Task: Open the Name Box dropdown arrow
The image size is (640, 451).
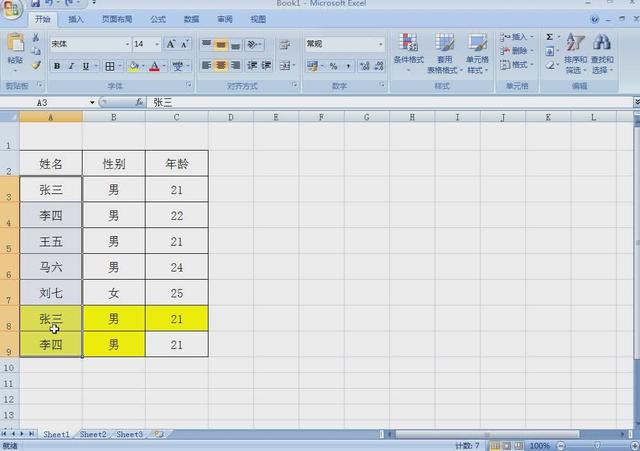Action: click(92, 102)
